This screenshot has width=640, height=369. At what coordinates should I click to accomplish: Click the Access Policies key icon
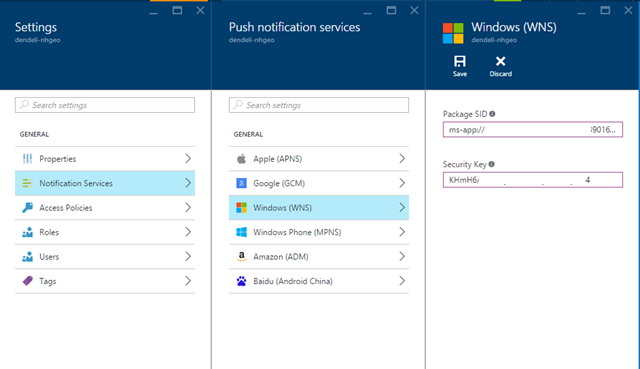[27, 208]
